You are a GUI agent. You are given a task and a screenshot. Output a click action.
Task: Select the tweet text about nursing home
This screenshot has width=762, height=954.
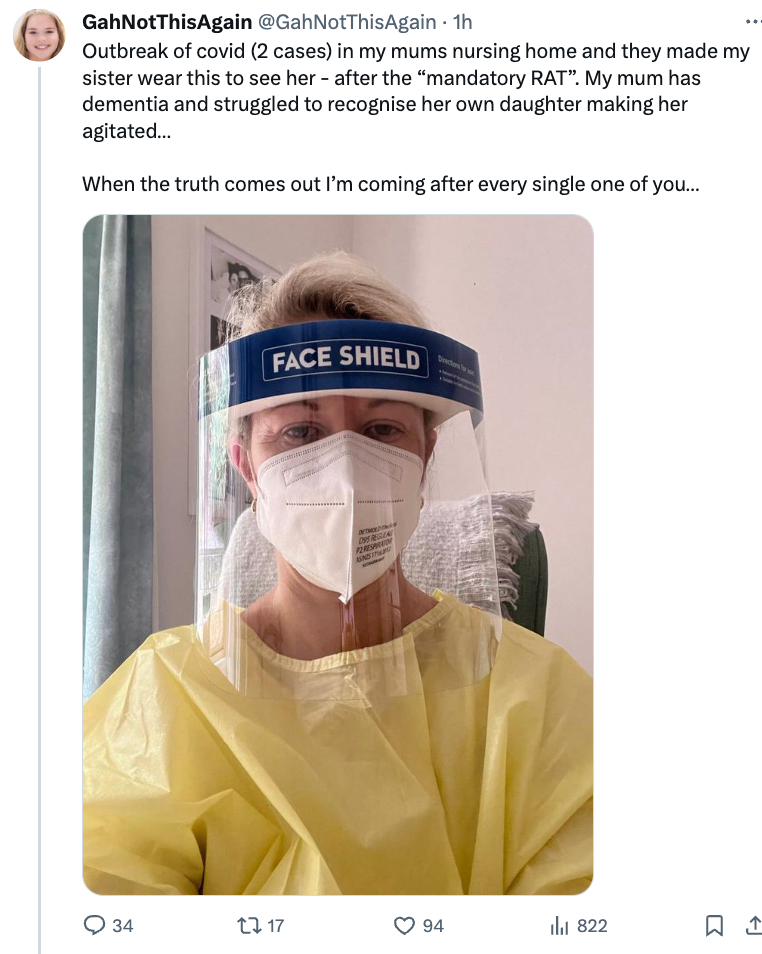[416, 91]
